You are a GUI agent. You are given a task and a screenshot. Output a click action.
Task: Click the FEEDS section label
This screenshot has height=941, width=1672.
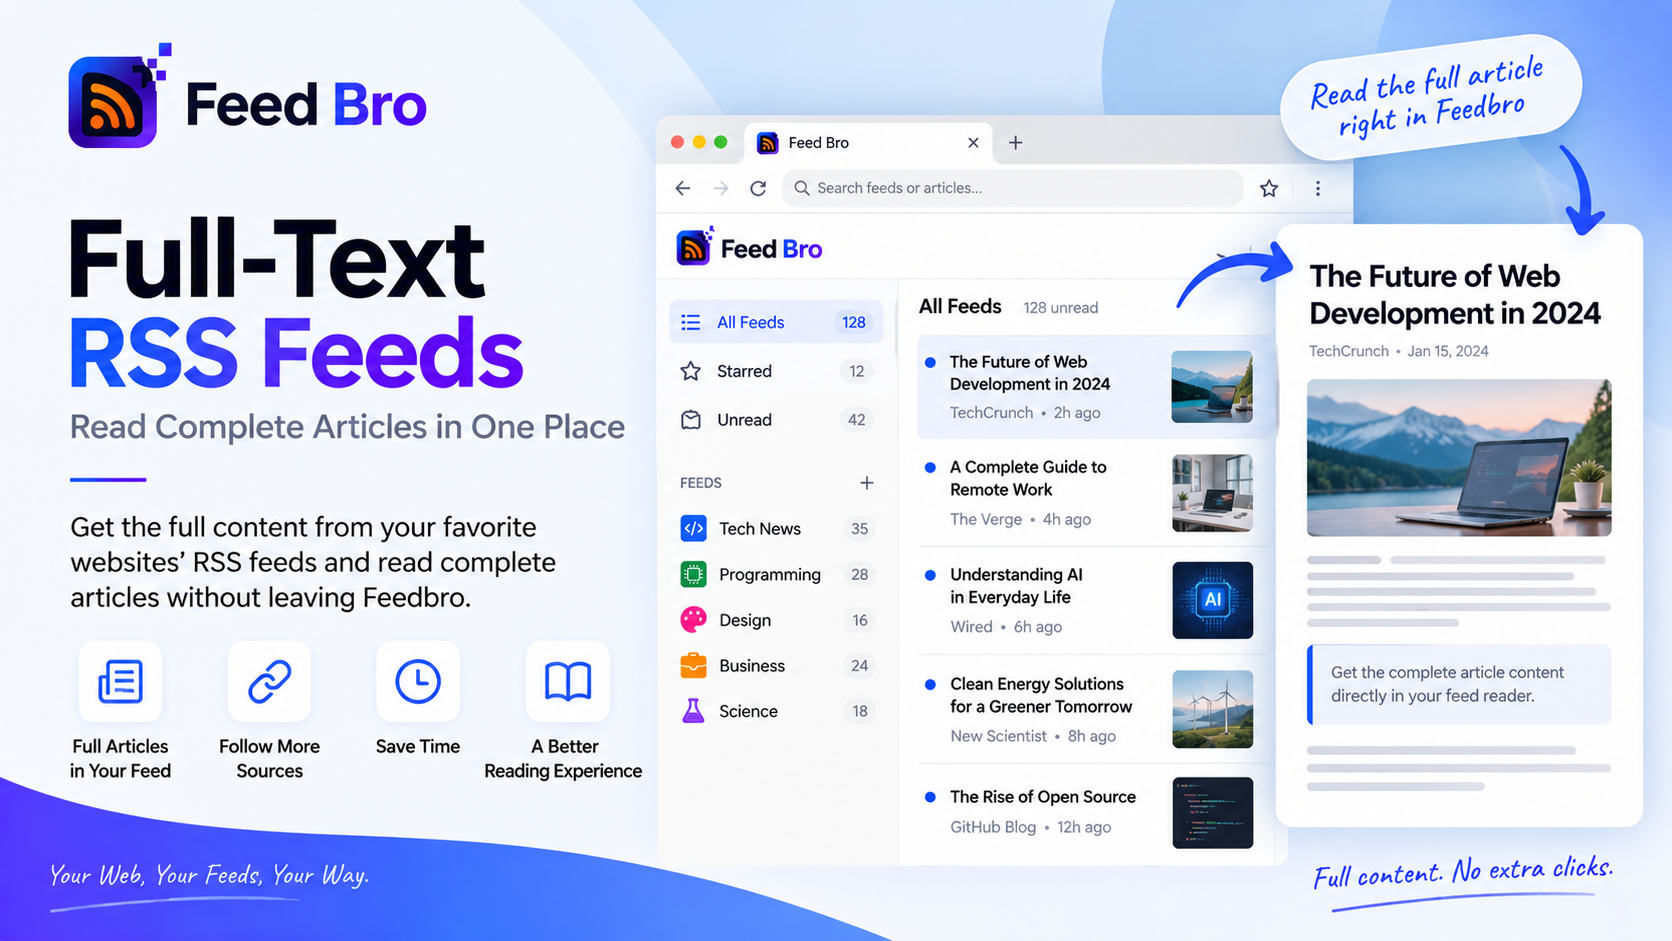[x=700, y=483]
